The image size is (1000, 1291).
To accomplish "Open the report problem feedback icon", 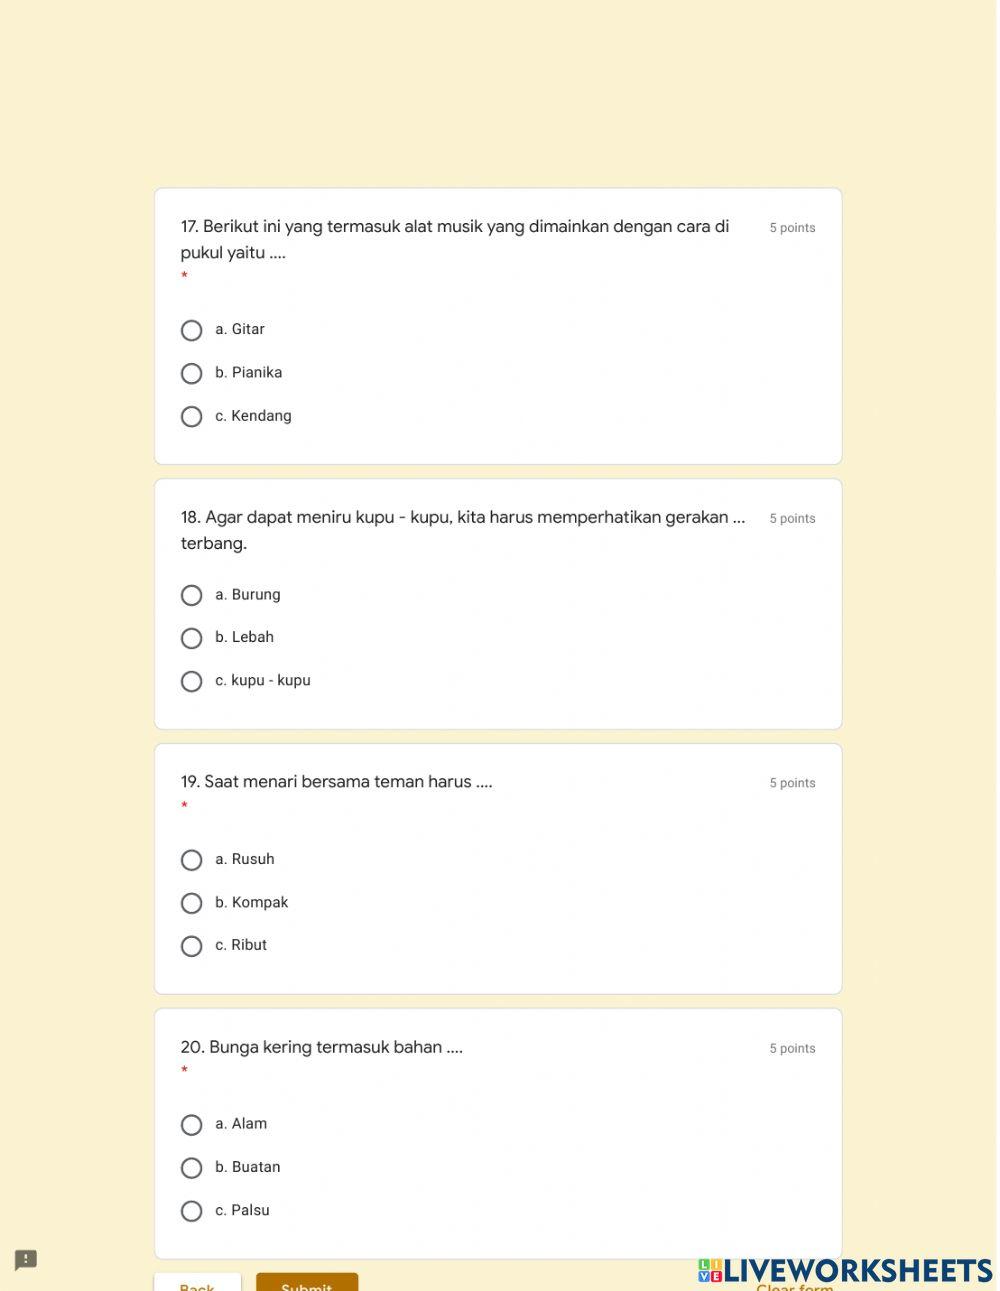I will click(x=26, y=1259).
